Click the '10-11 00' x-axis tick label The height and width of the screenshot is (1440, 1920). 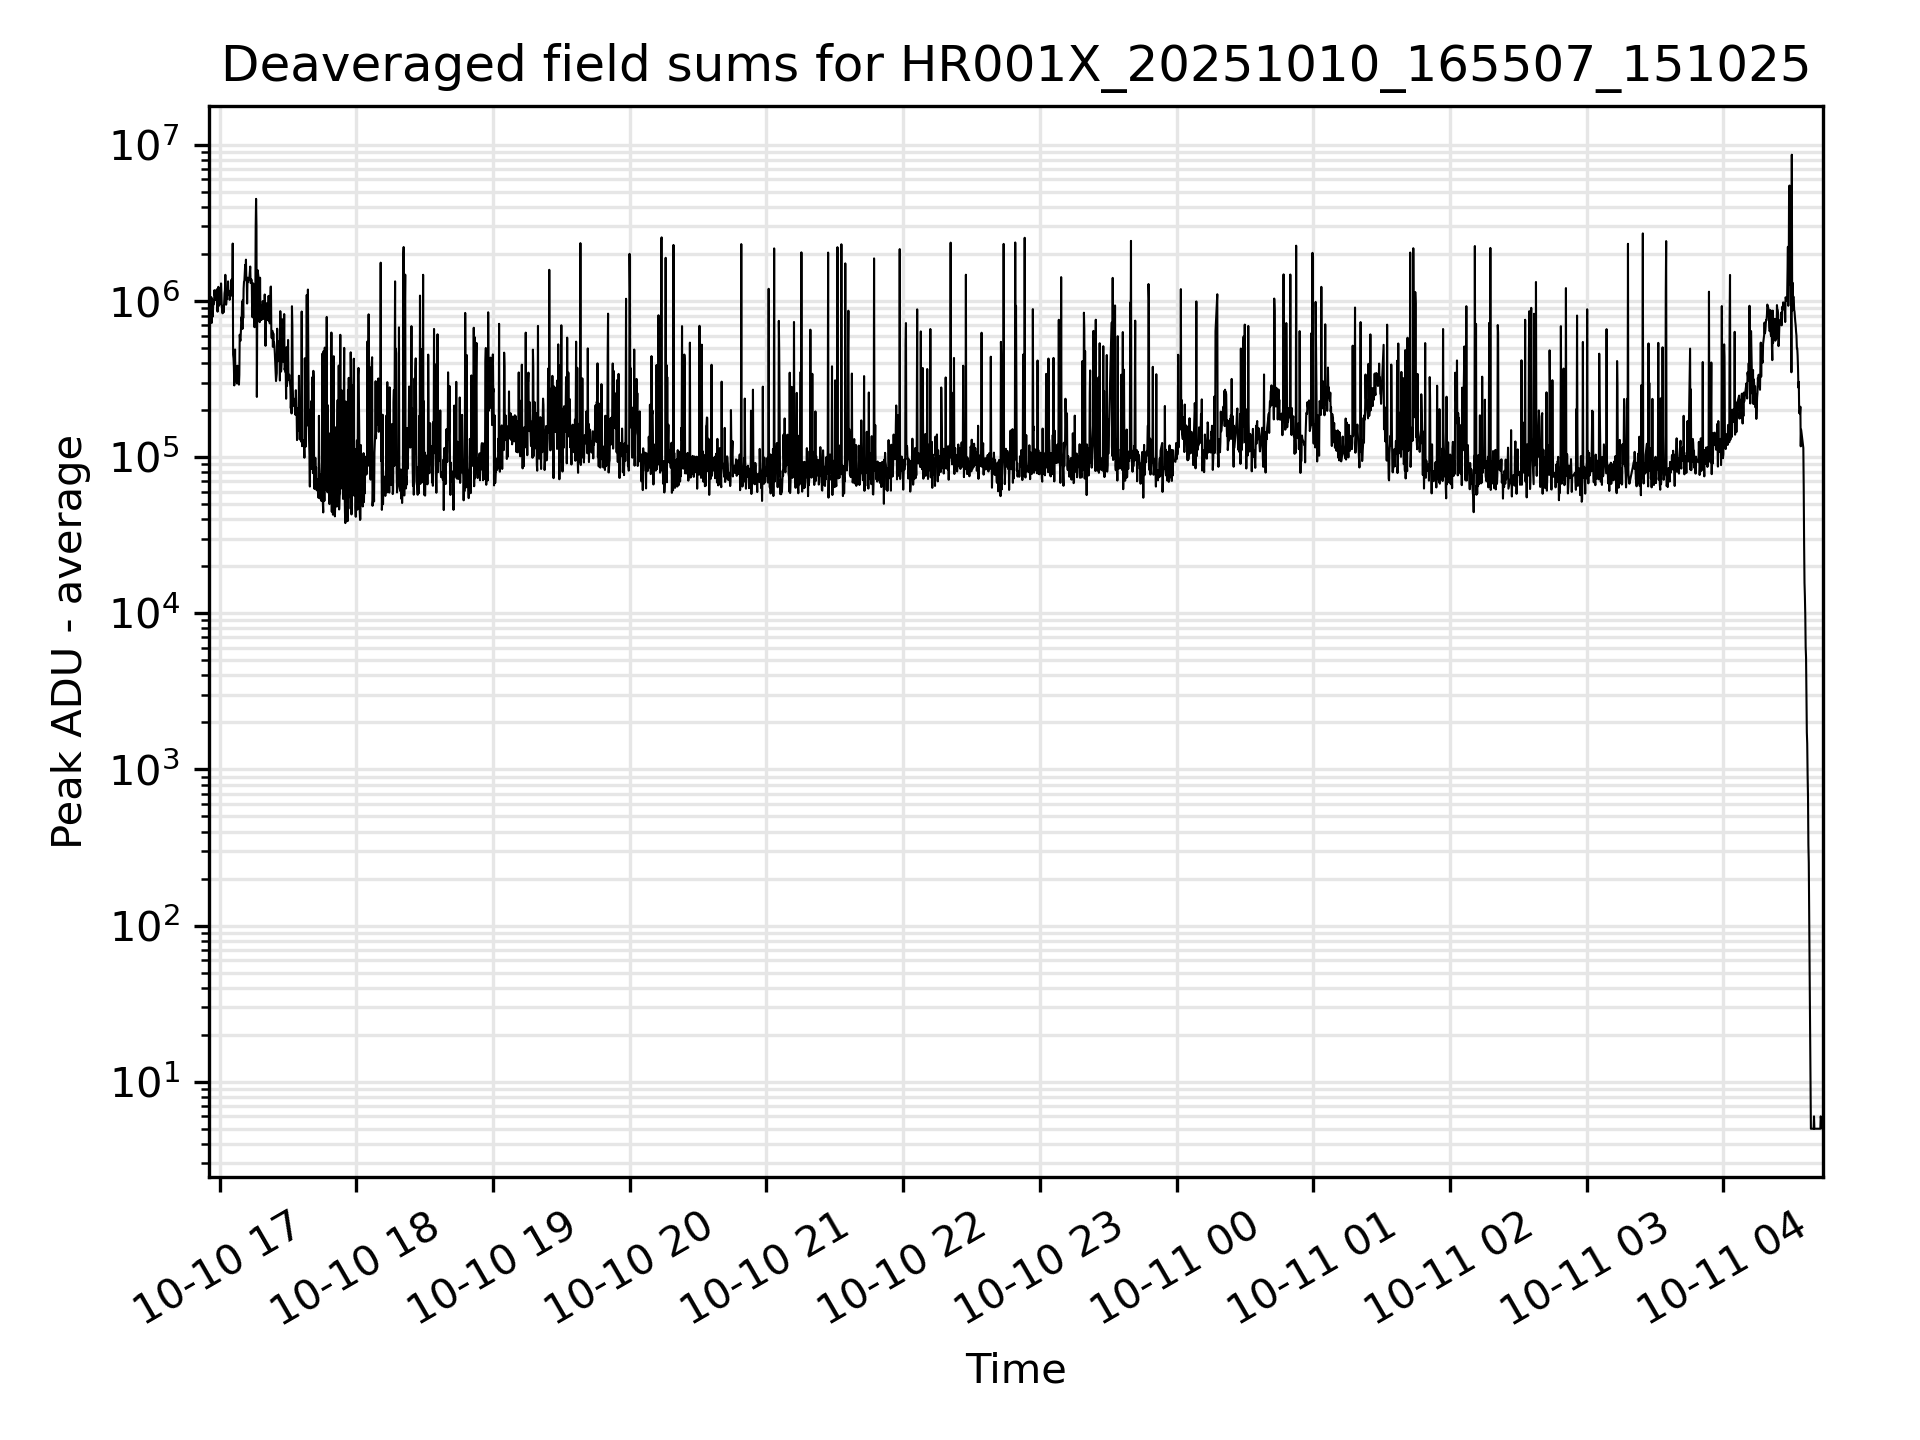pos(1174,1268)
